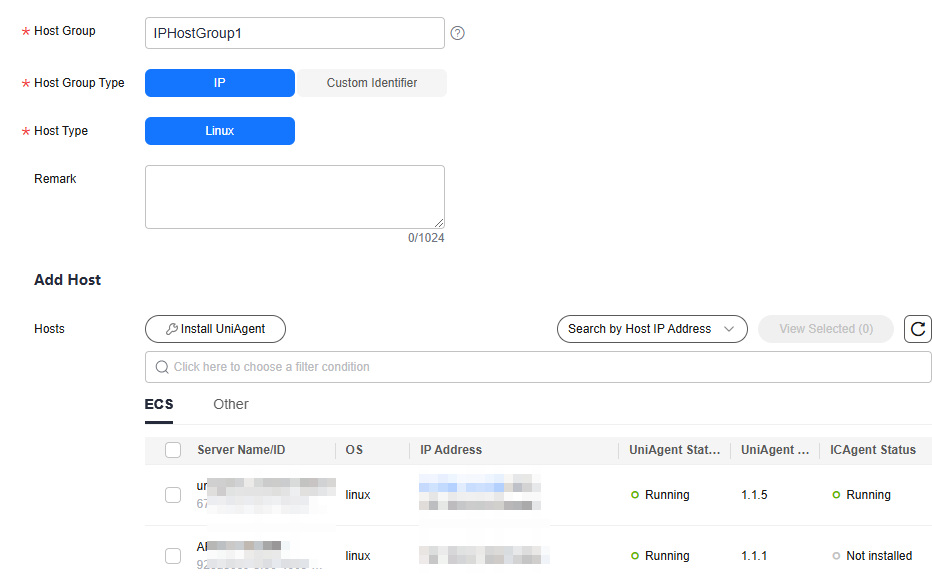932x576 pixels.
Task: Switch to the Other tab
Action: click(231, 404)
